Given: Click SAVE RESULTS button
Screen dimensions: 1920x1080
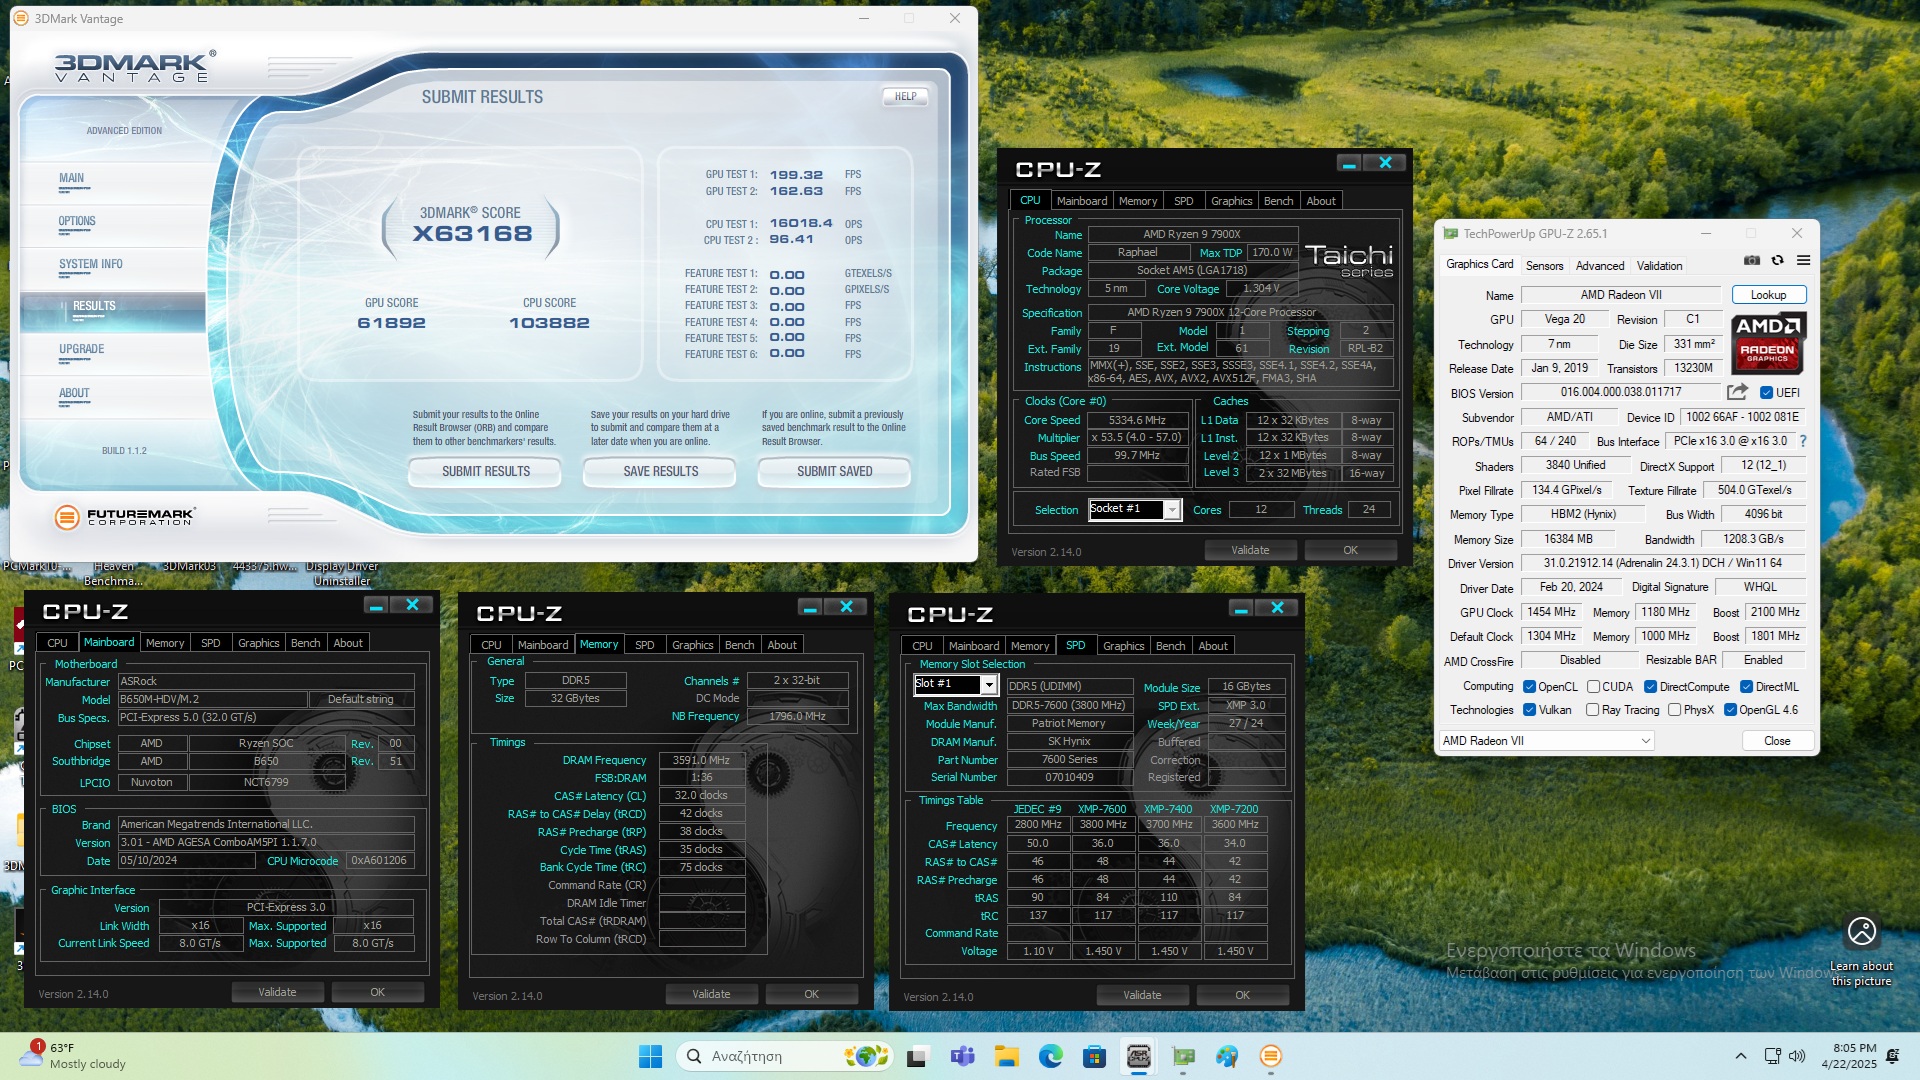Looking at the screenshot, I should point(660,471).
